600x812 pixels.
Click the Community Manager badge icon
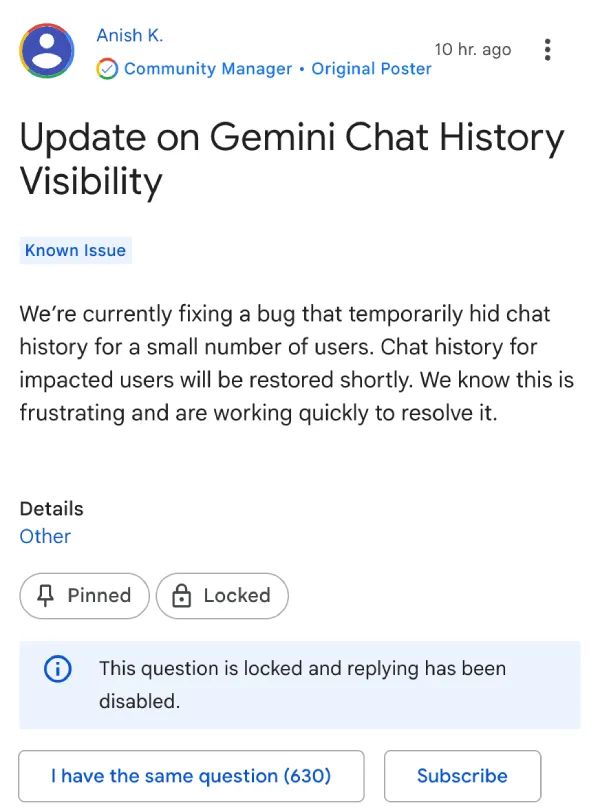107,69
